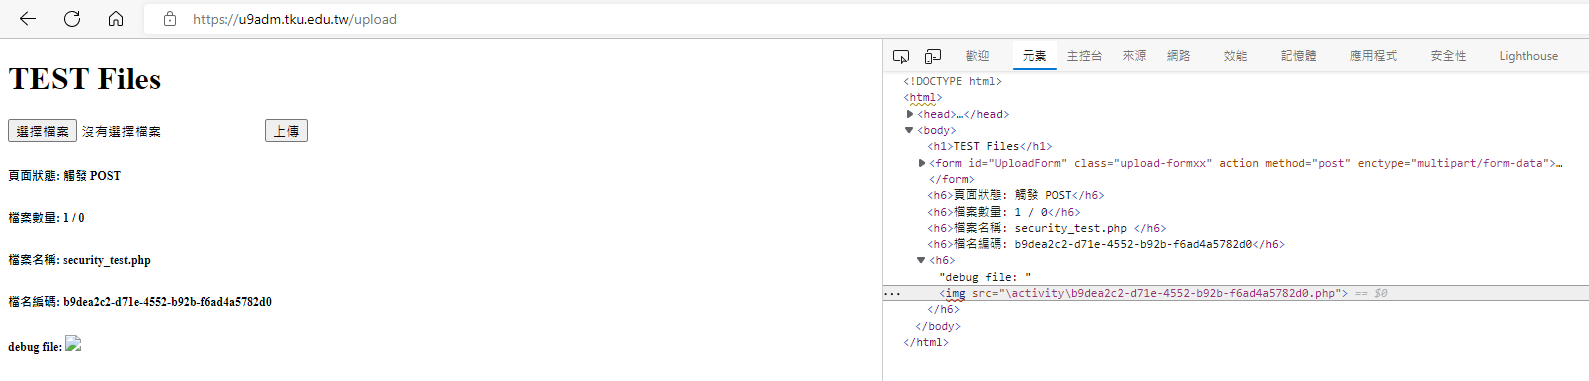Expand the UploadForm form node
Viewport: 1589px width, 381px height.
click(x=922, y=163)
